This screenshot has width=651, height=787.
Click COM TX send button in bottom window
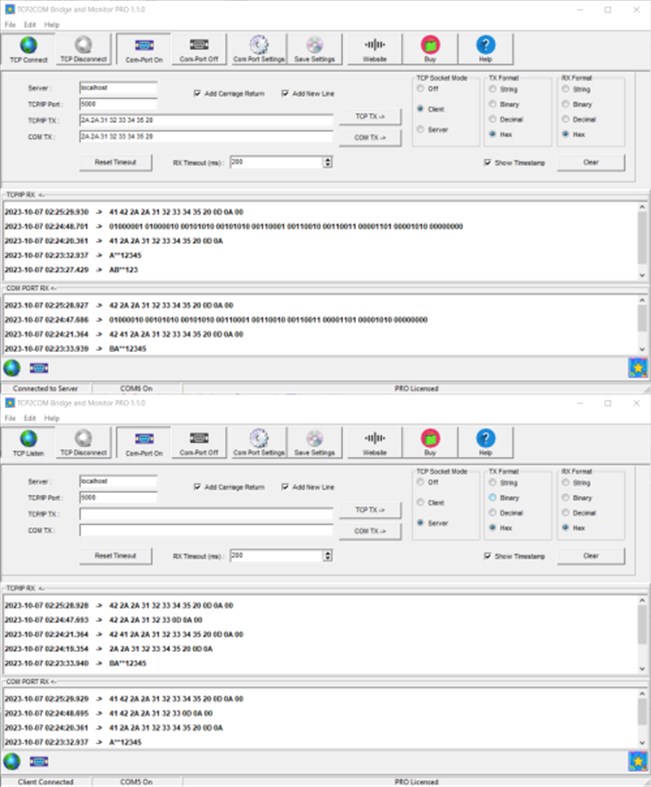pyautogui.click(x=370, y=531)
